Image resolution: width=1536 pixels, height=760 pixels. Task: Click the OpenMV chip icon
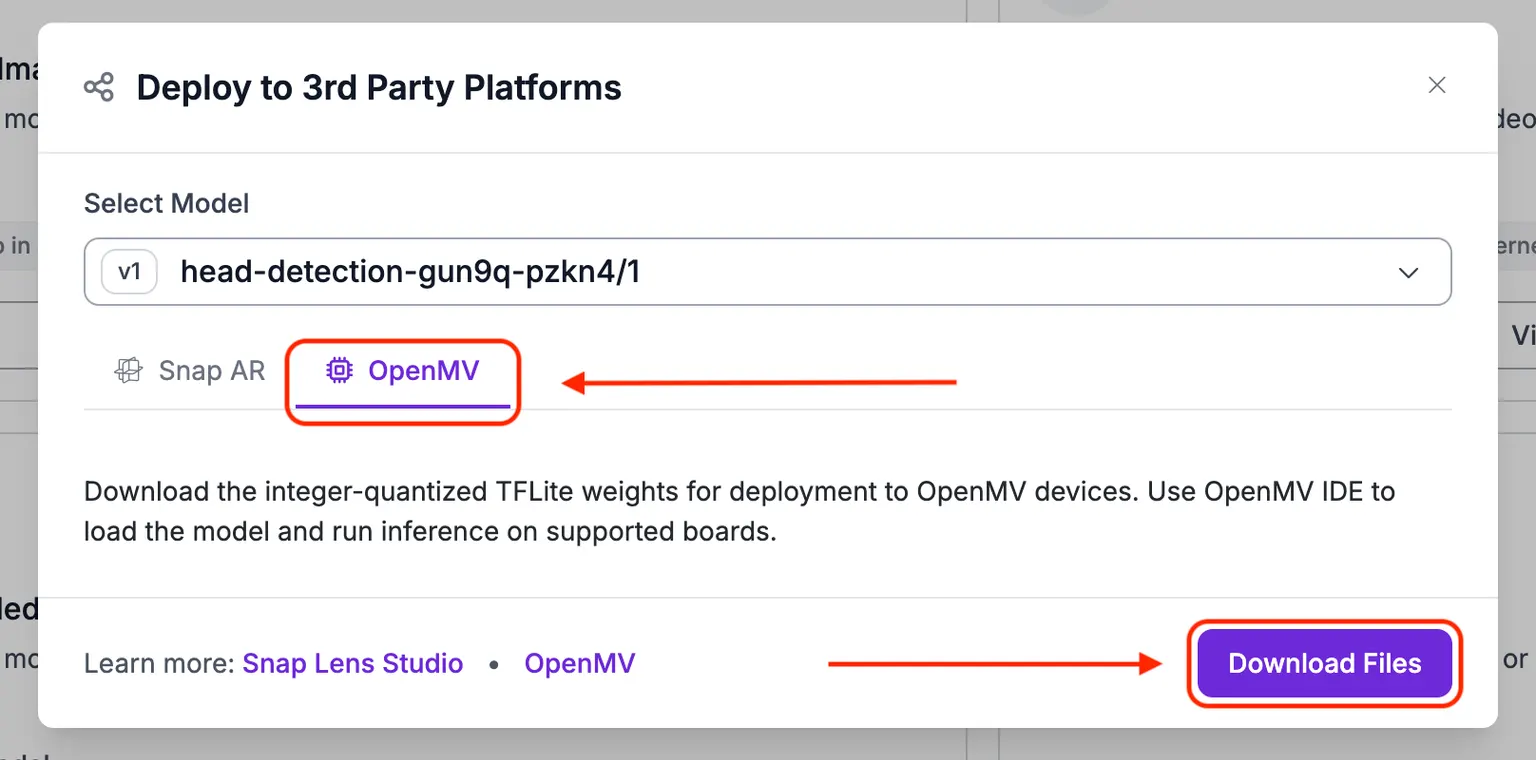pyautogui.click(x=340, y=371)
